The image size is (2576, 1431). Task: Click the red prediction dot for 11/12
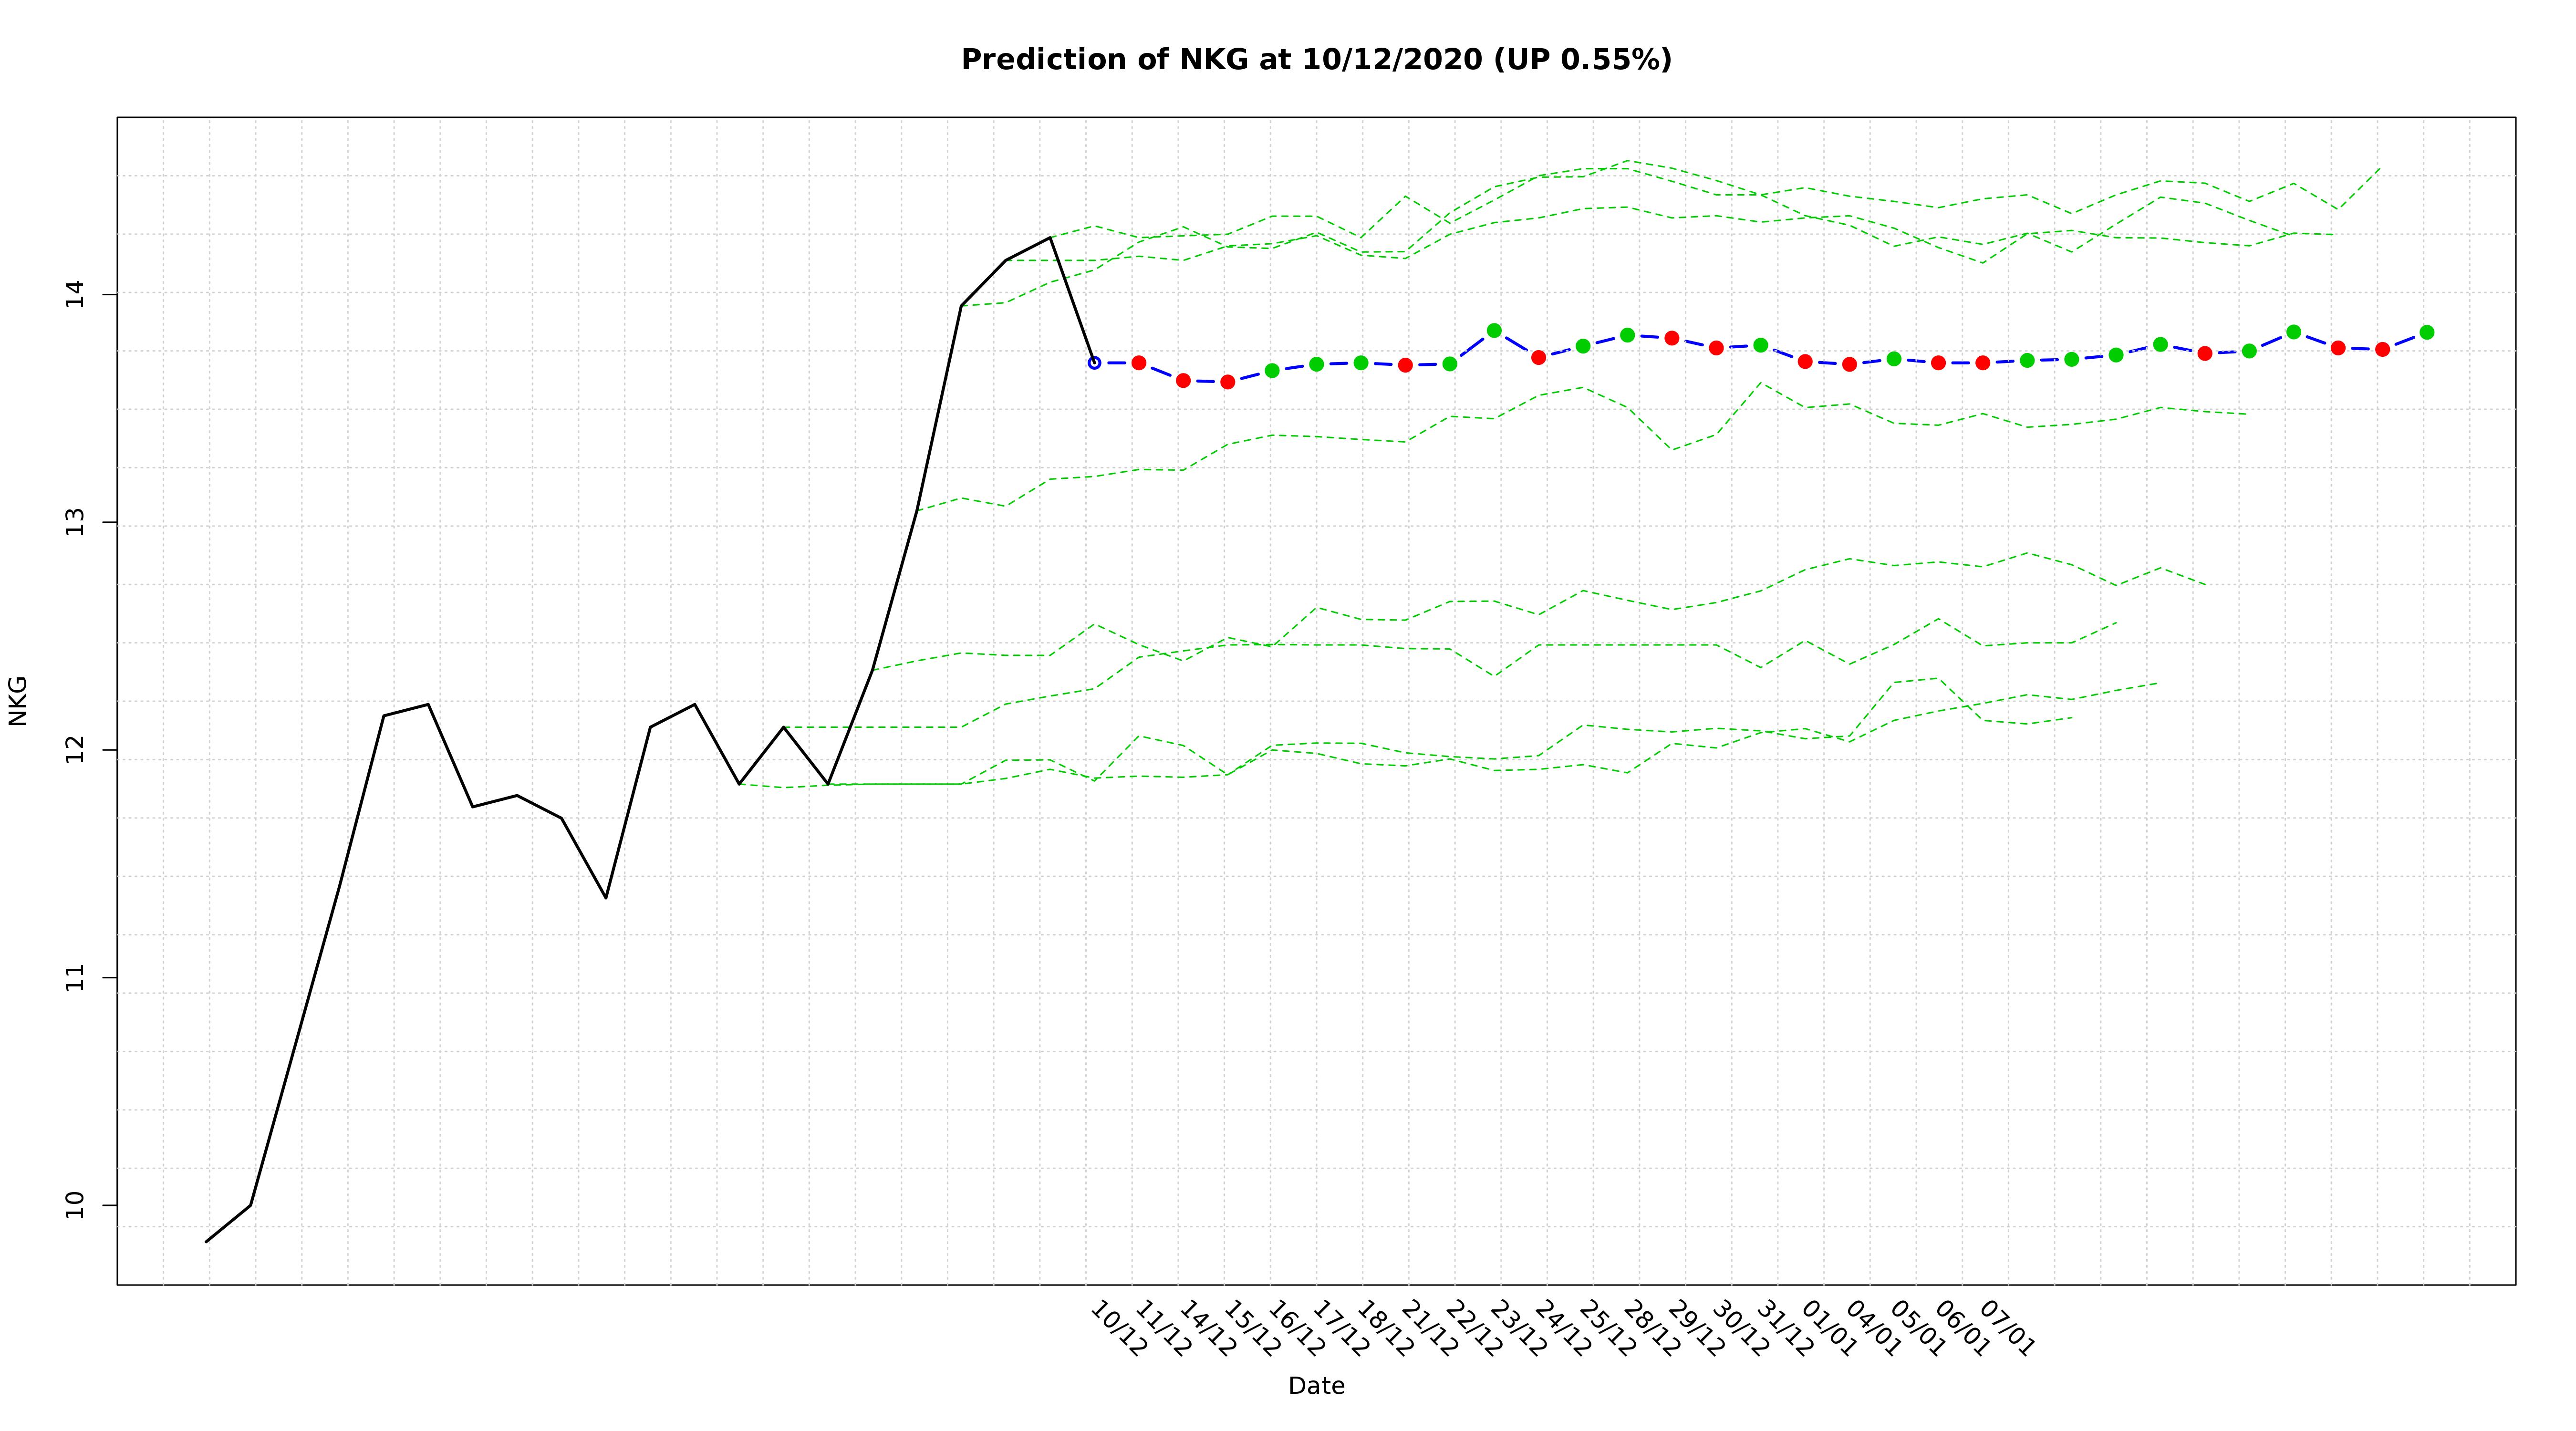point(1139,363)
